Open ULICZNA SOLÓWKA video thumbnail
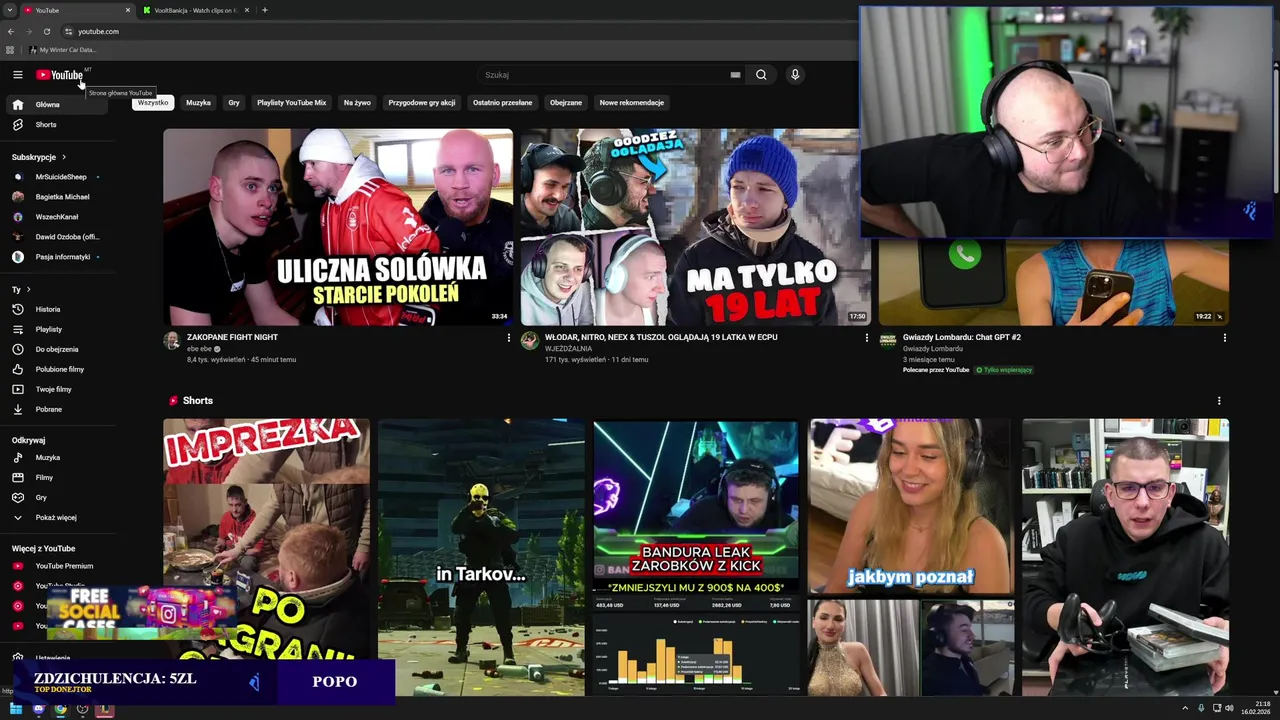This screenshot has width=1280, height=720. (x=338, y=227)
